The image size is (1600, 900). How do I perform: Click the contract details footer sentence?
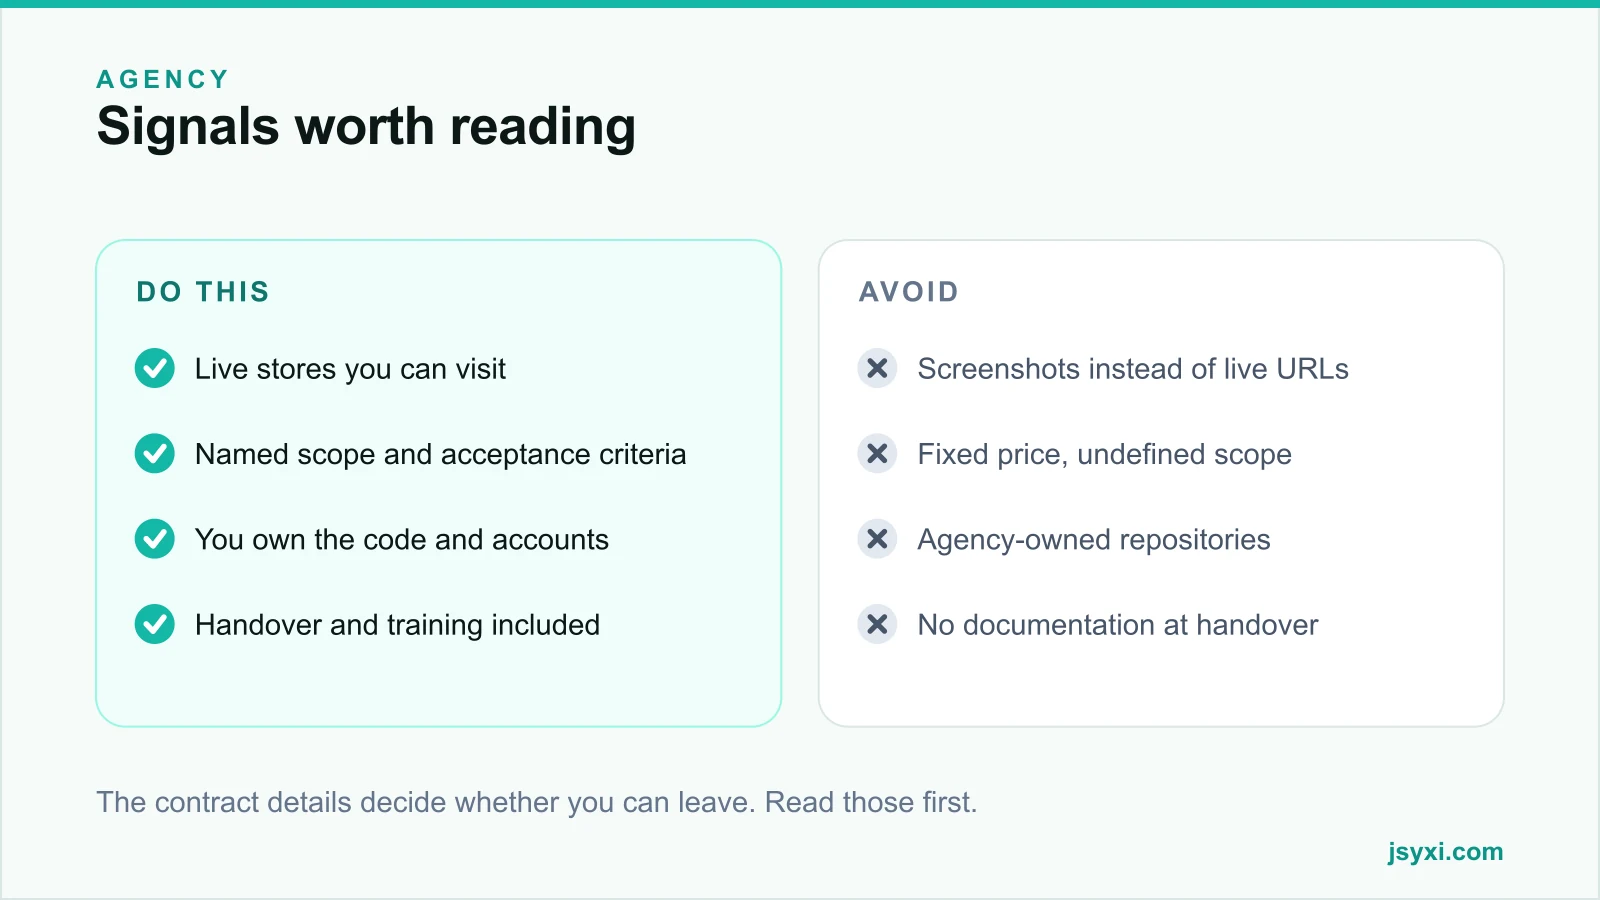click(x=537, y=802)
